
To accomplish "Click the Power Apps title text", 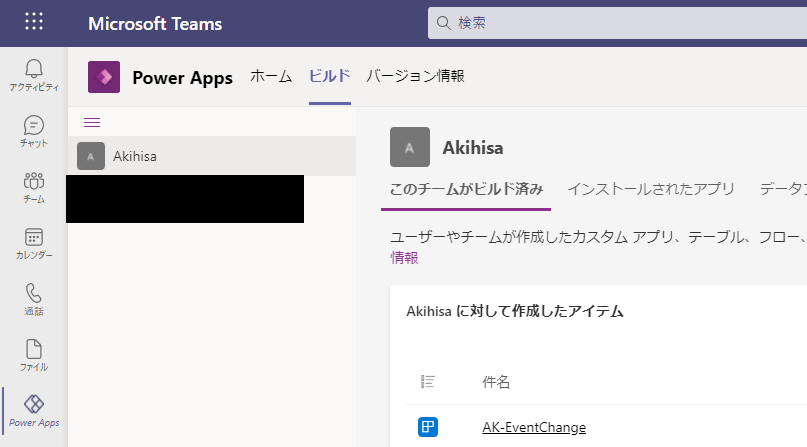I will (183, 78).
